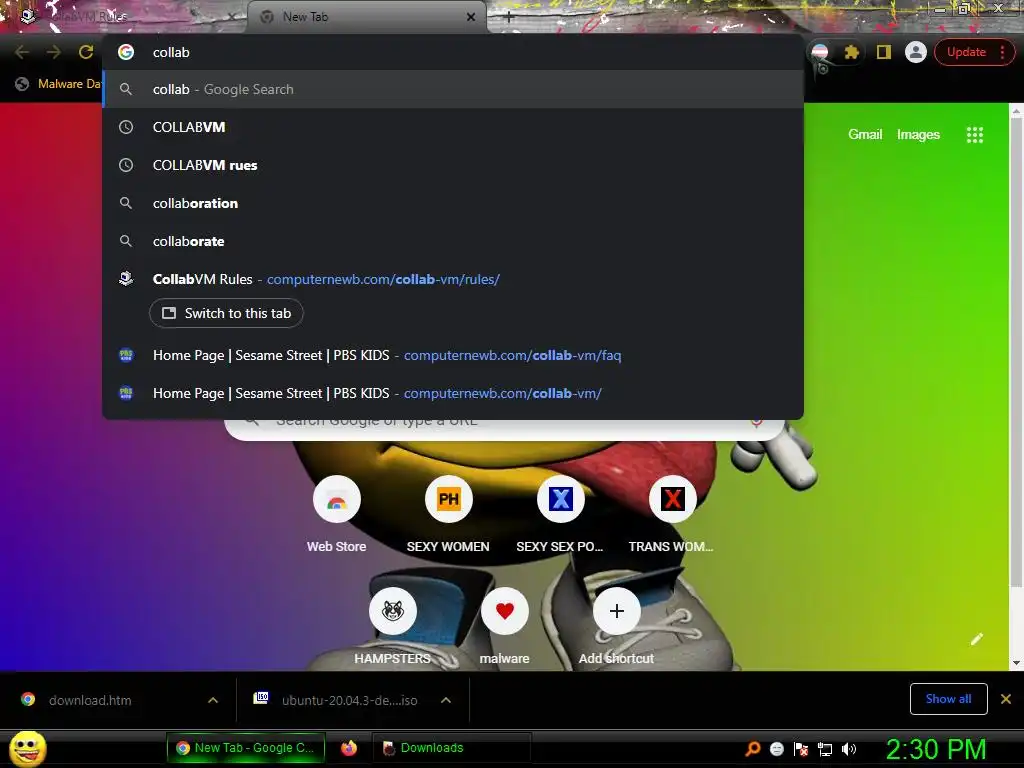This screenshot has width=1024, height=768.
Task: Open the Downloads taskbar window
Action: [x=451, y=748]
